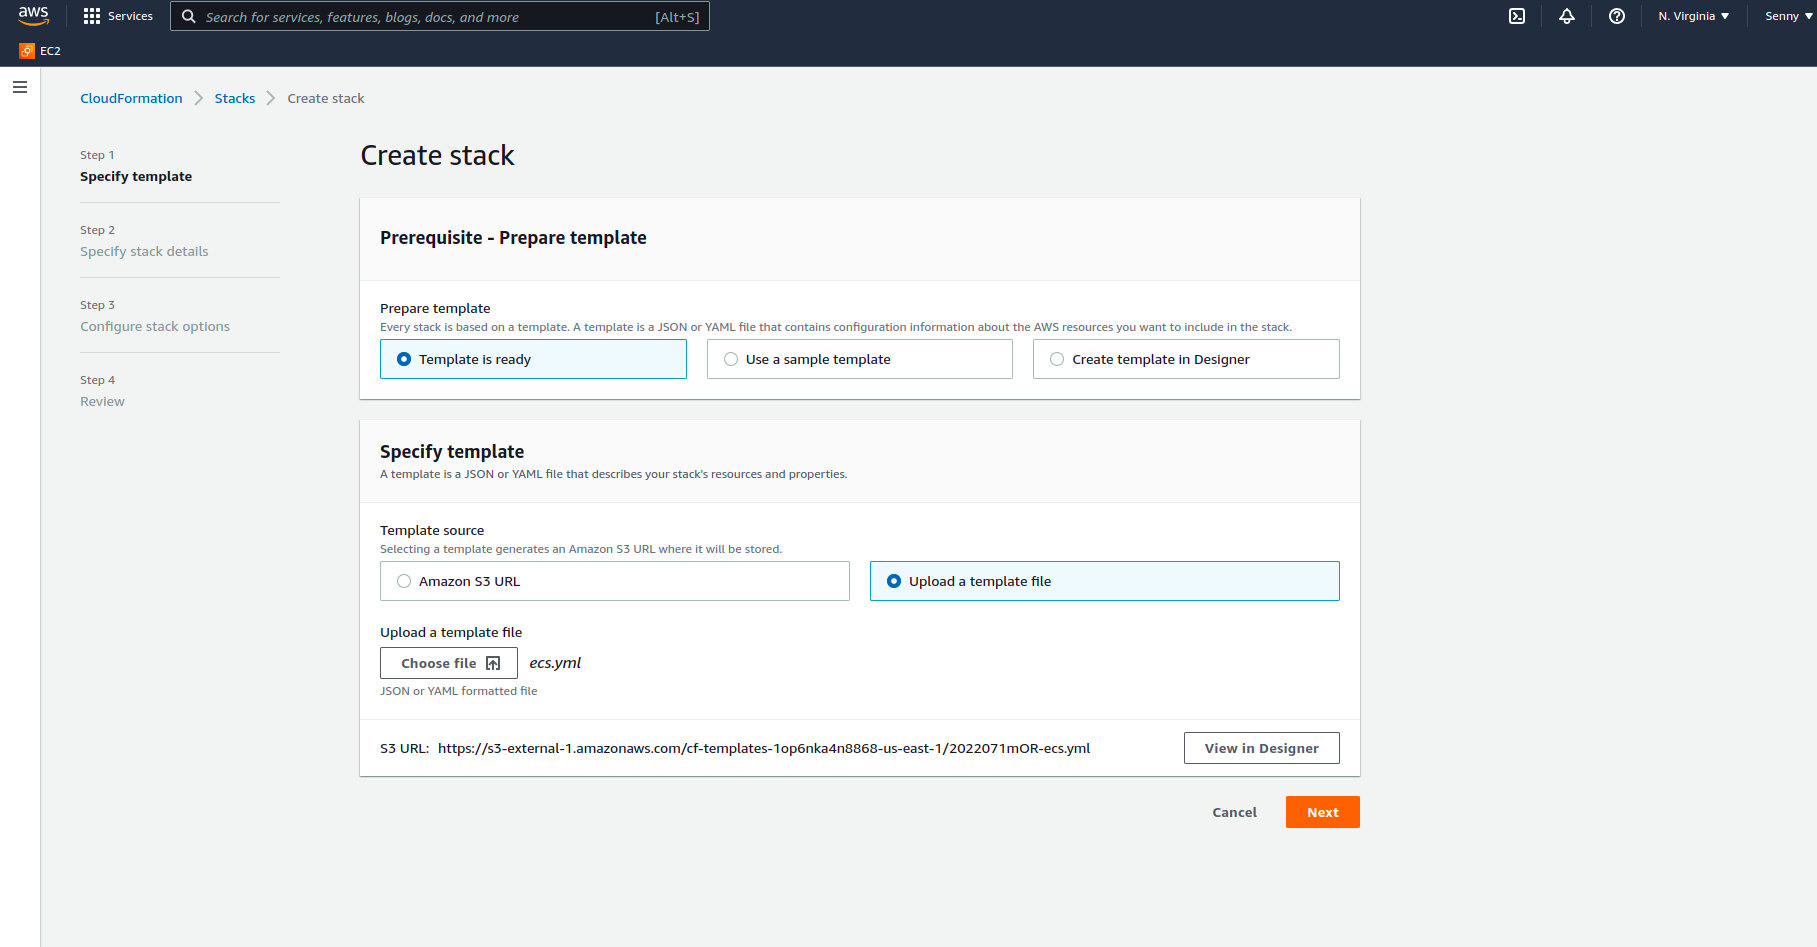Click the Next button
Screen dimensions: 1817x947
coord(1322,811)
